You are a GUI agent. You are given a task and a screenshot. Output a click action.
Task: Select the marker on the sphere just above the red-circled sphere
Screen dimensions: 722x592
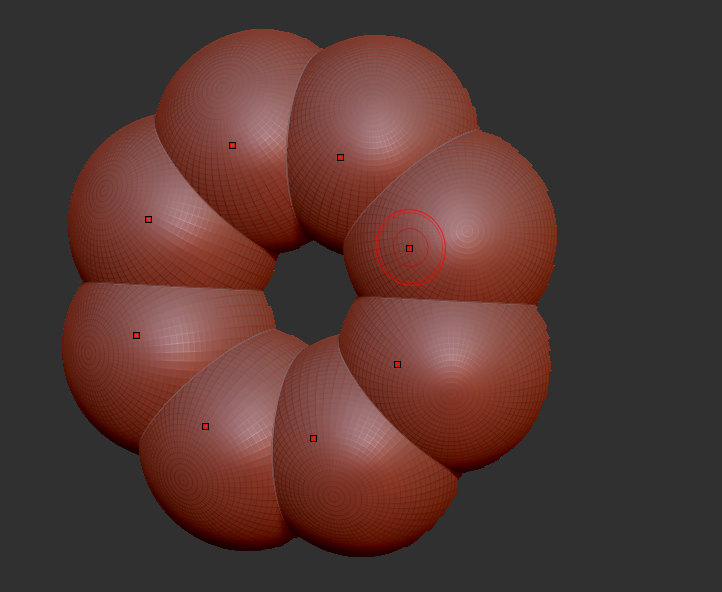point(340,157)
